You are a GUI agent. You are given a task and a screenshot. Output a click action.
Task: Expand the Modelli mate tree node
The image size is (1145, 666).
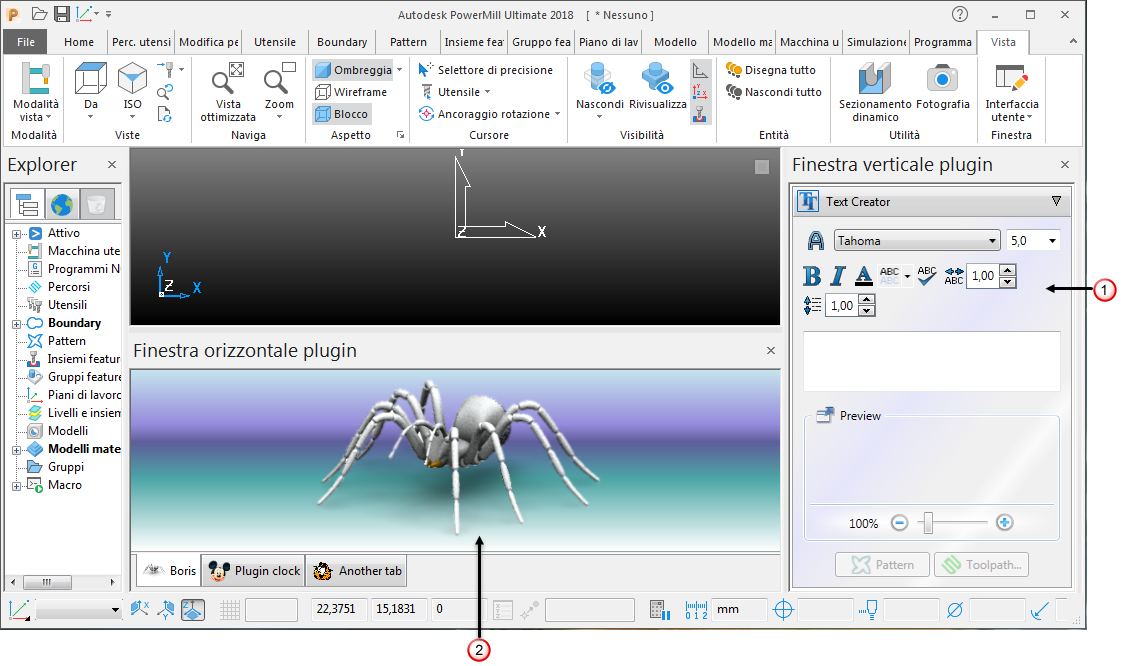[x=16, y=450]
